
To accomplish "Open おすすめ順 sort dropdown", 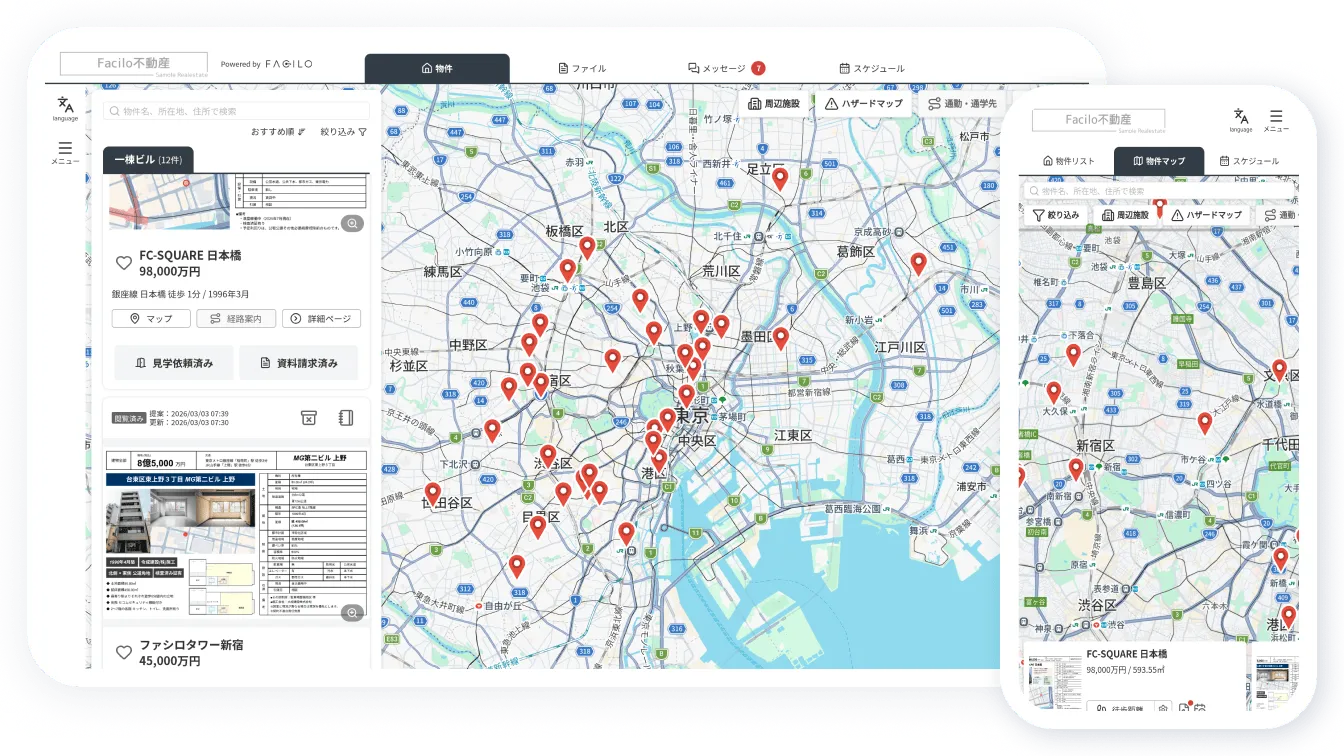I will click(278, 132).
